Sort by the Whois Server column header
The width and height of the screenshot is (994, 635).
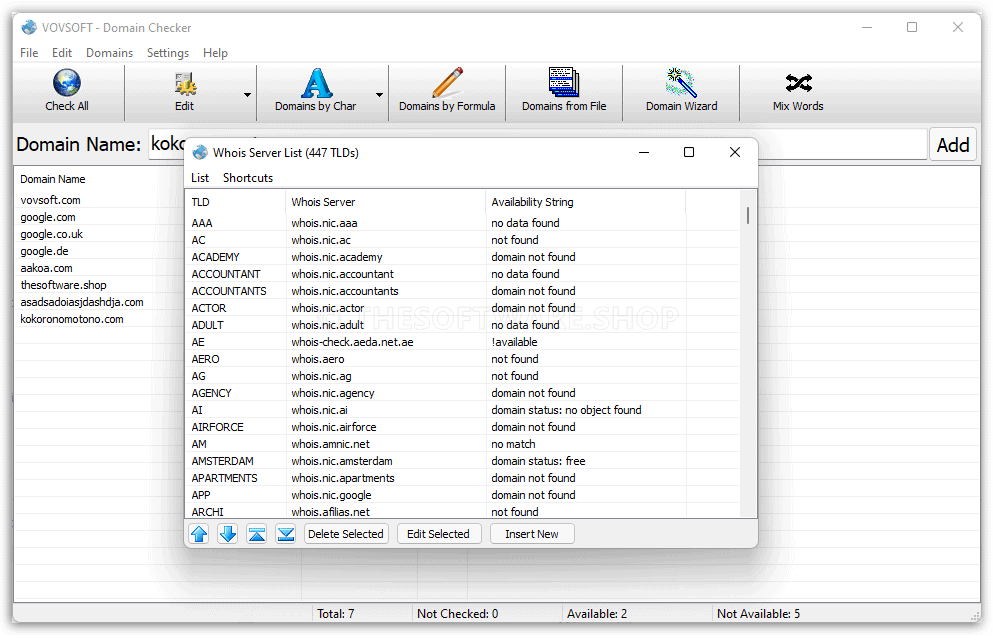point(385,202)
